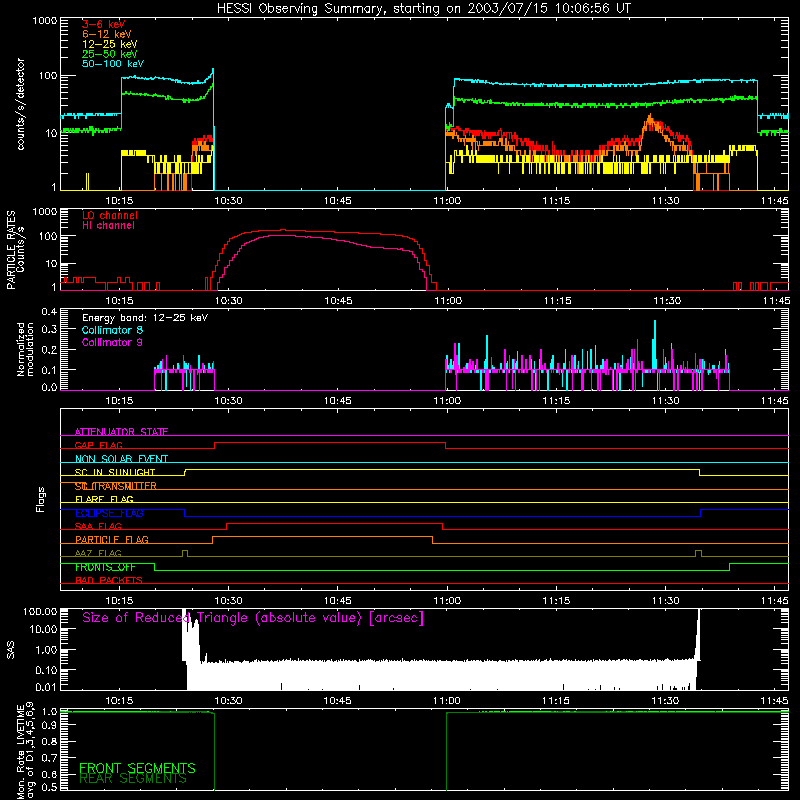Click the 11:00 tick under the modulation plot
Image resolution: width=800 pixels, height=800 pixels.
coord(447,401)
